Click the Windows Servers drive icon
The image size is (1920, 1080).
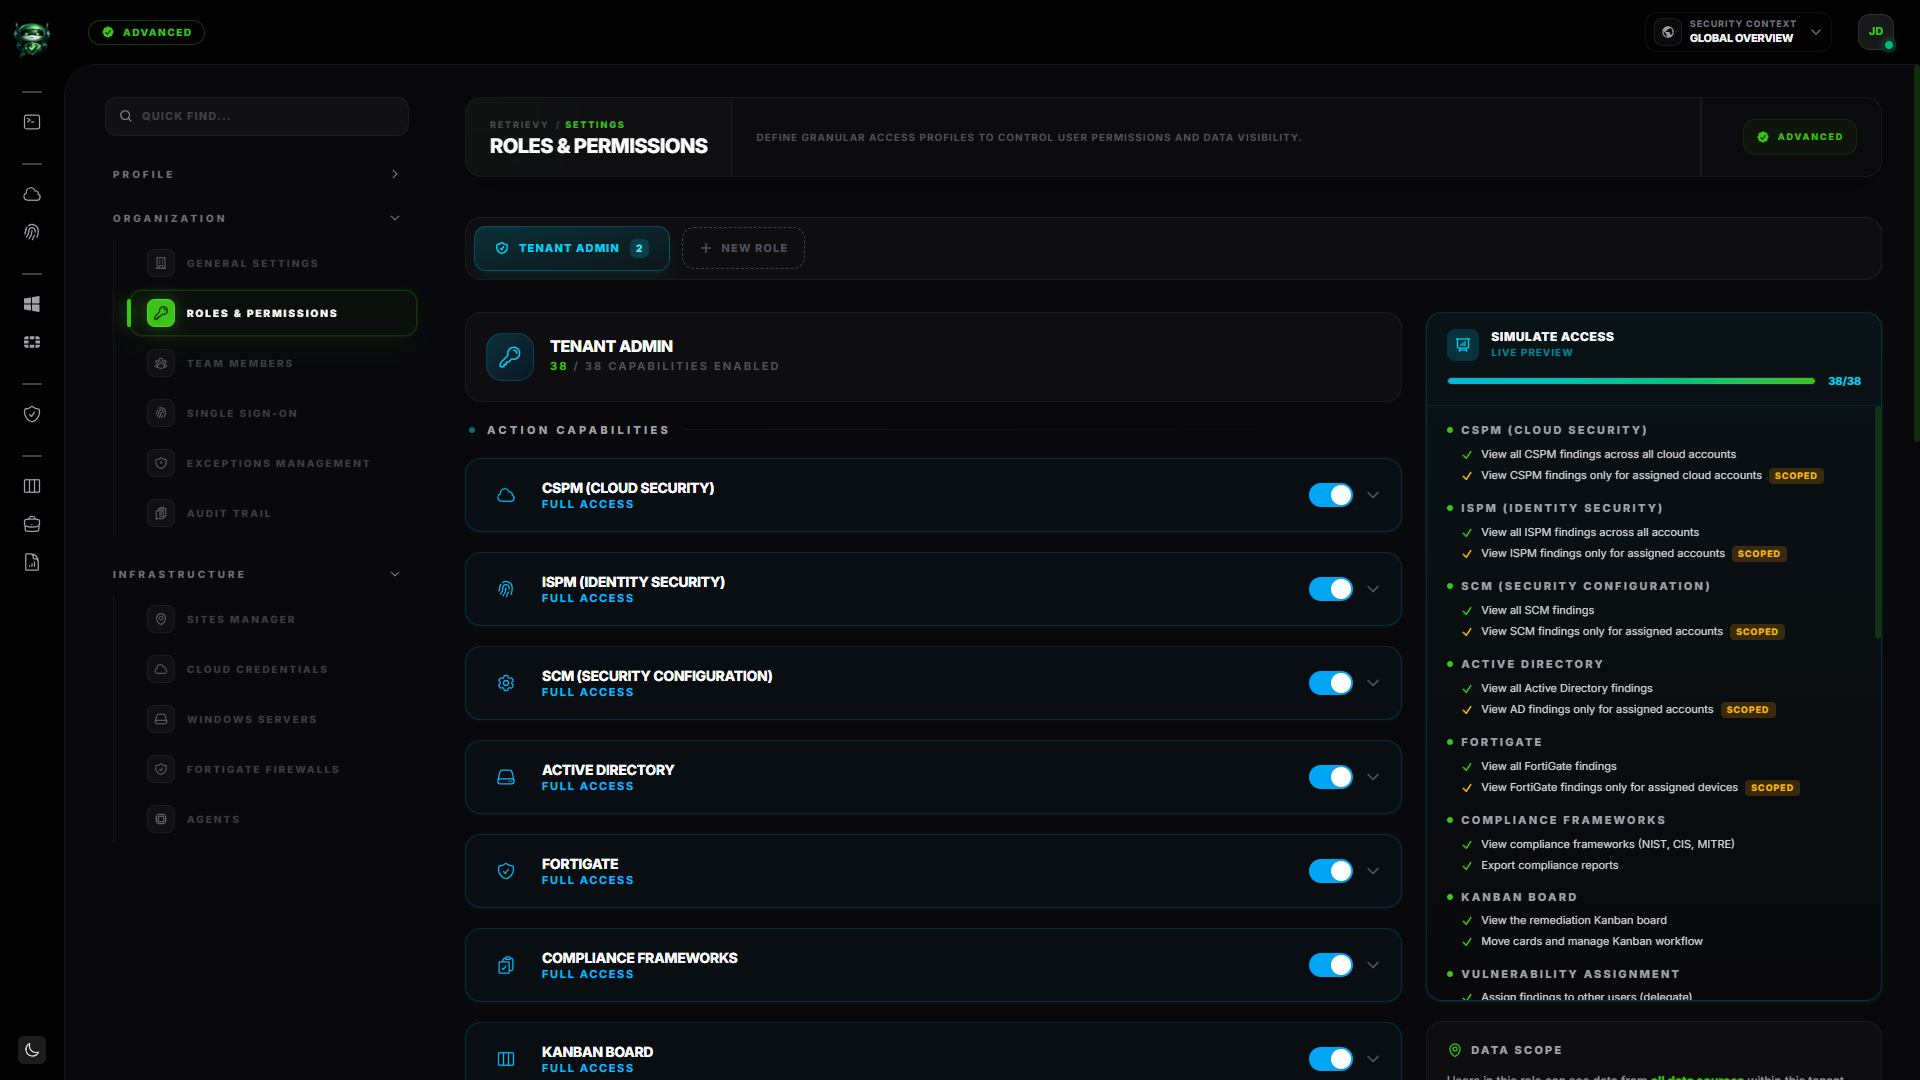(x=161, y=719)
